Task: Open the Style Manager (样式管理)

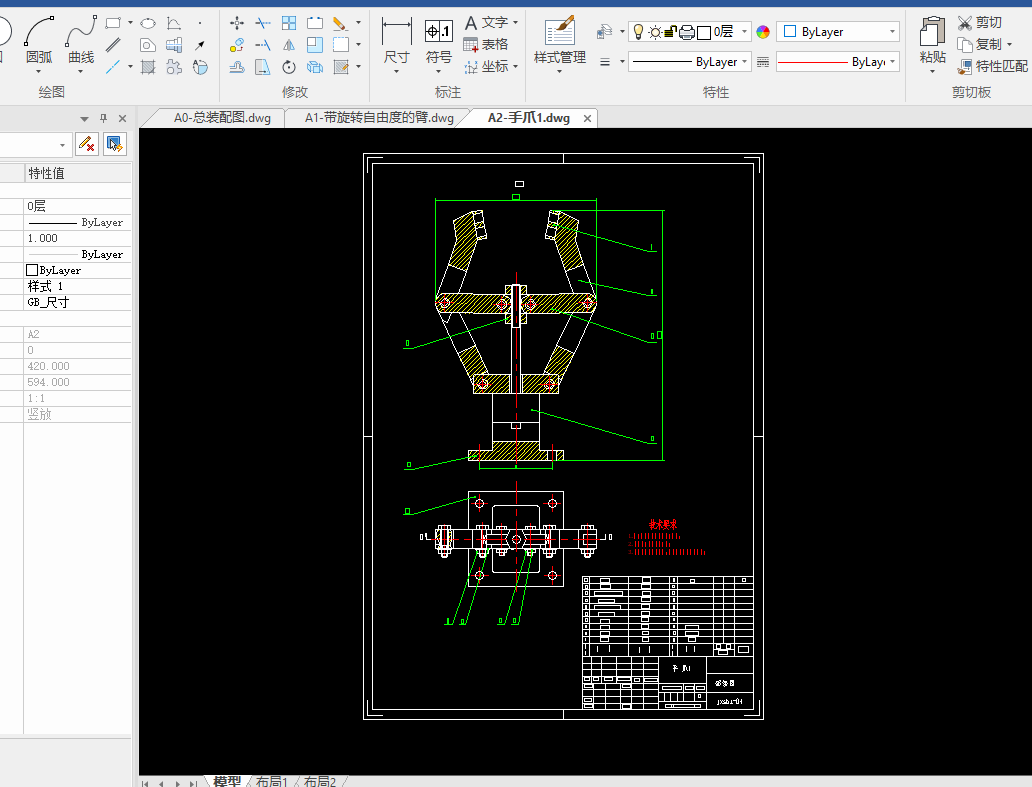Action: 560,42
